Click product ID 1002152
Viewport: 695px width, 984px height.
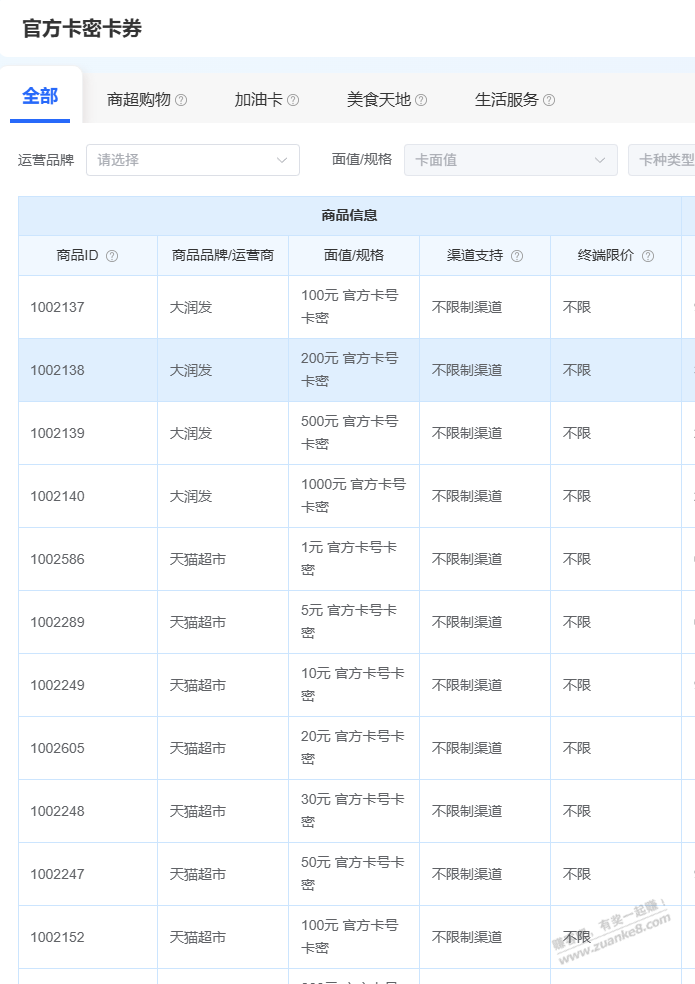point(57,938)
